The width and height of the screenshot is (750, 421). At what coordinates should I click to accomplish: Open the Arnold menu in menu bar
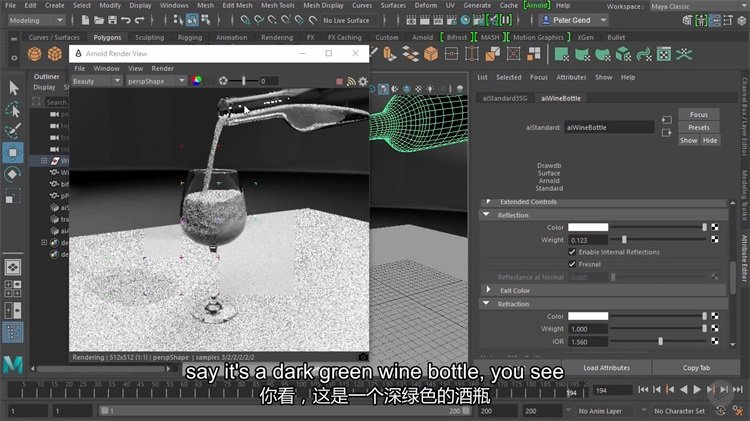[536, 5]
